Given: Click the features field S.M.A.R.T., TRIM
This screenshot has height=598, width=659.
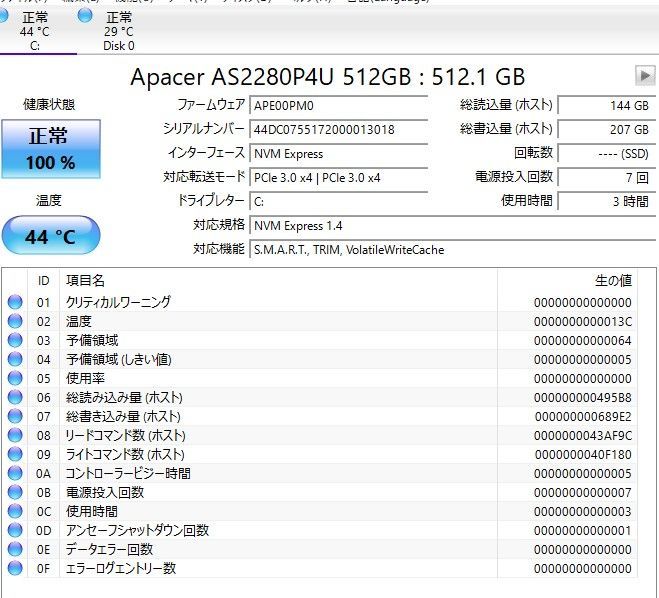Looking at the screenshot, I should click(x=452, y=250).
